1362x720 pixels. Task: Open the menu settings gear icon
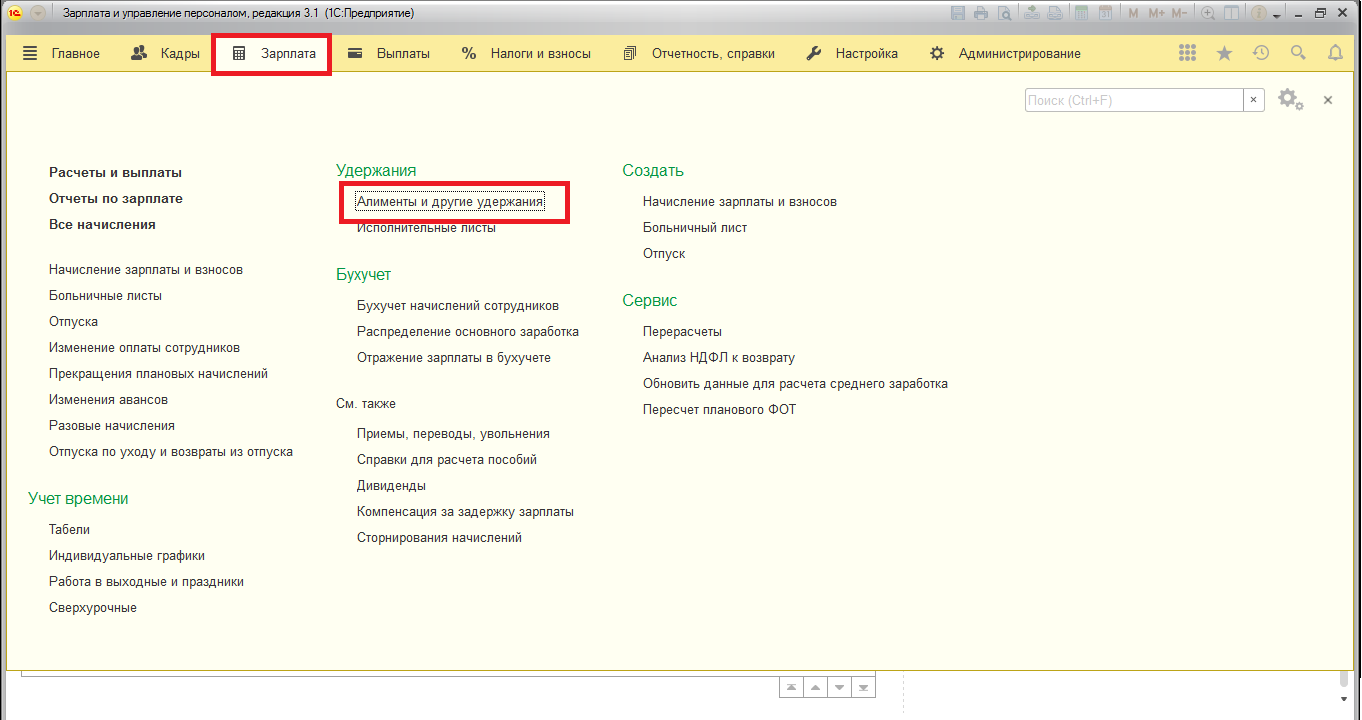pos(1290,100)
